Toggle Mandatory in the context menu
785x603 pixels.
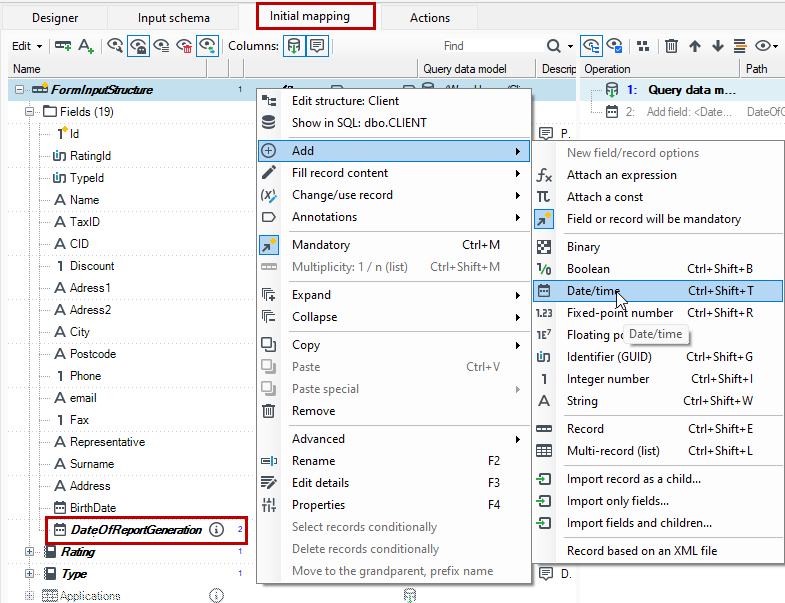tap(394, 245)
